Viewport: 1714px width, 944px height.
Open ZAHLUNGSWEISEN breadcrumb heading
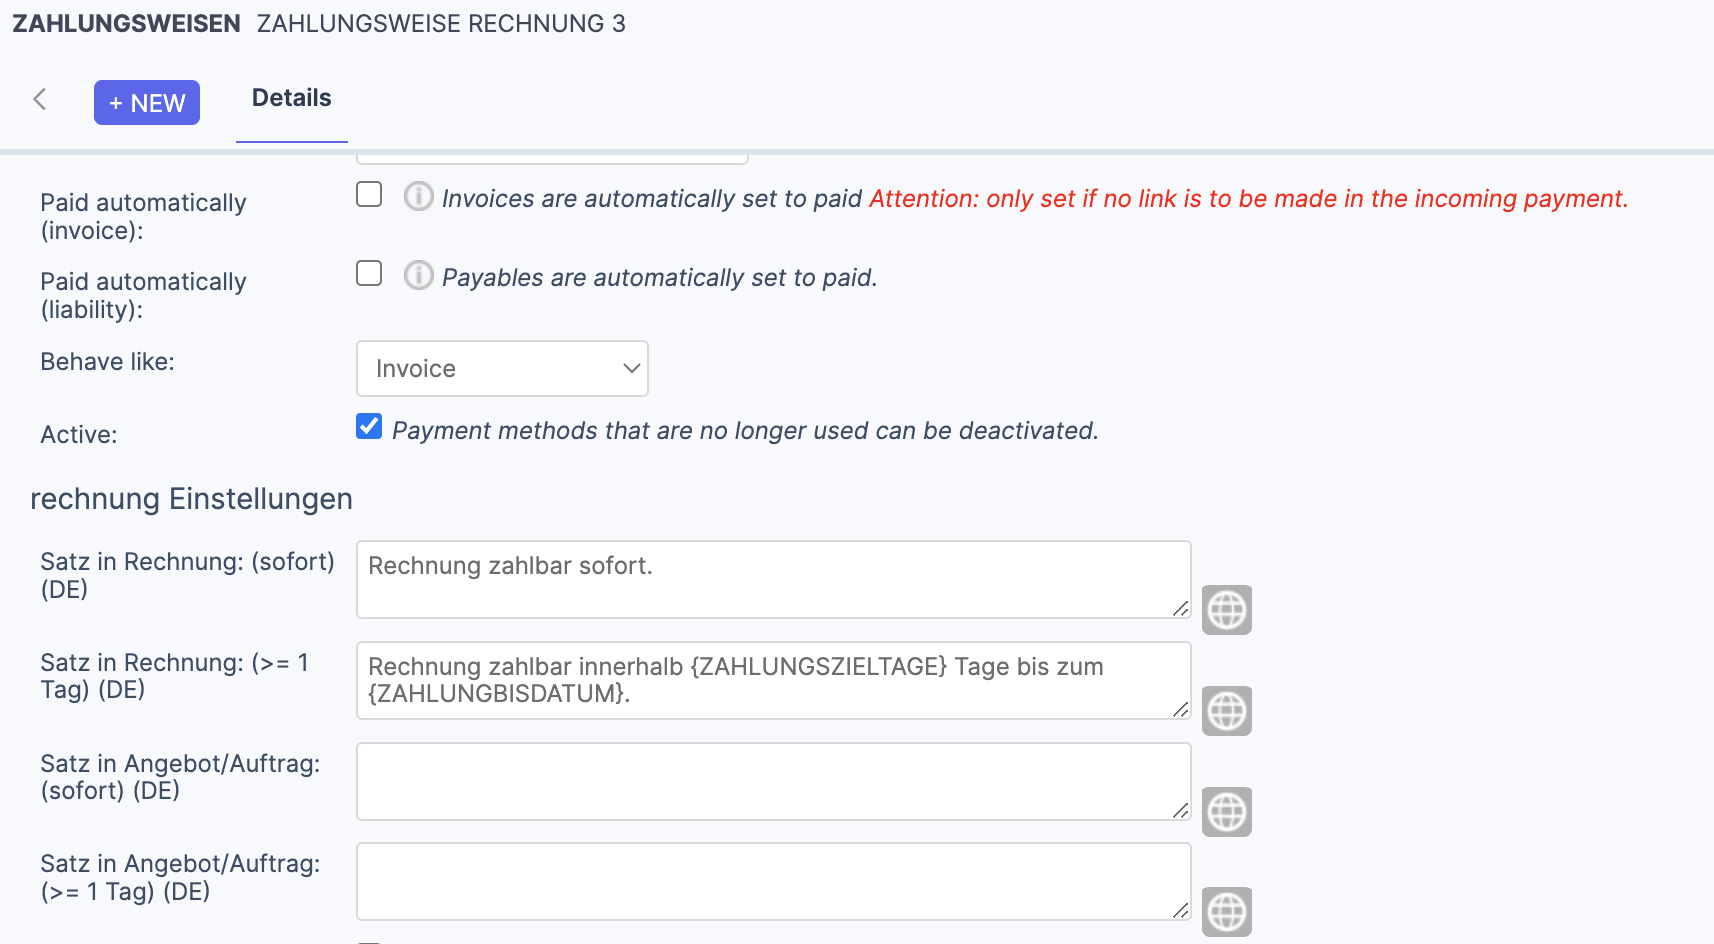(x=126, y=23)
